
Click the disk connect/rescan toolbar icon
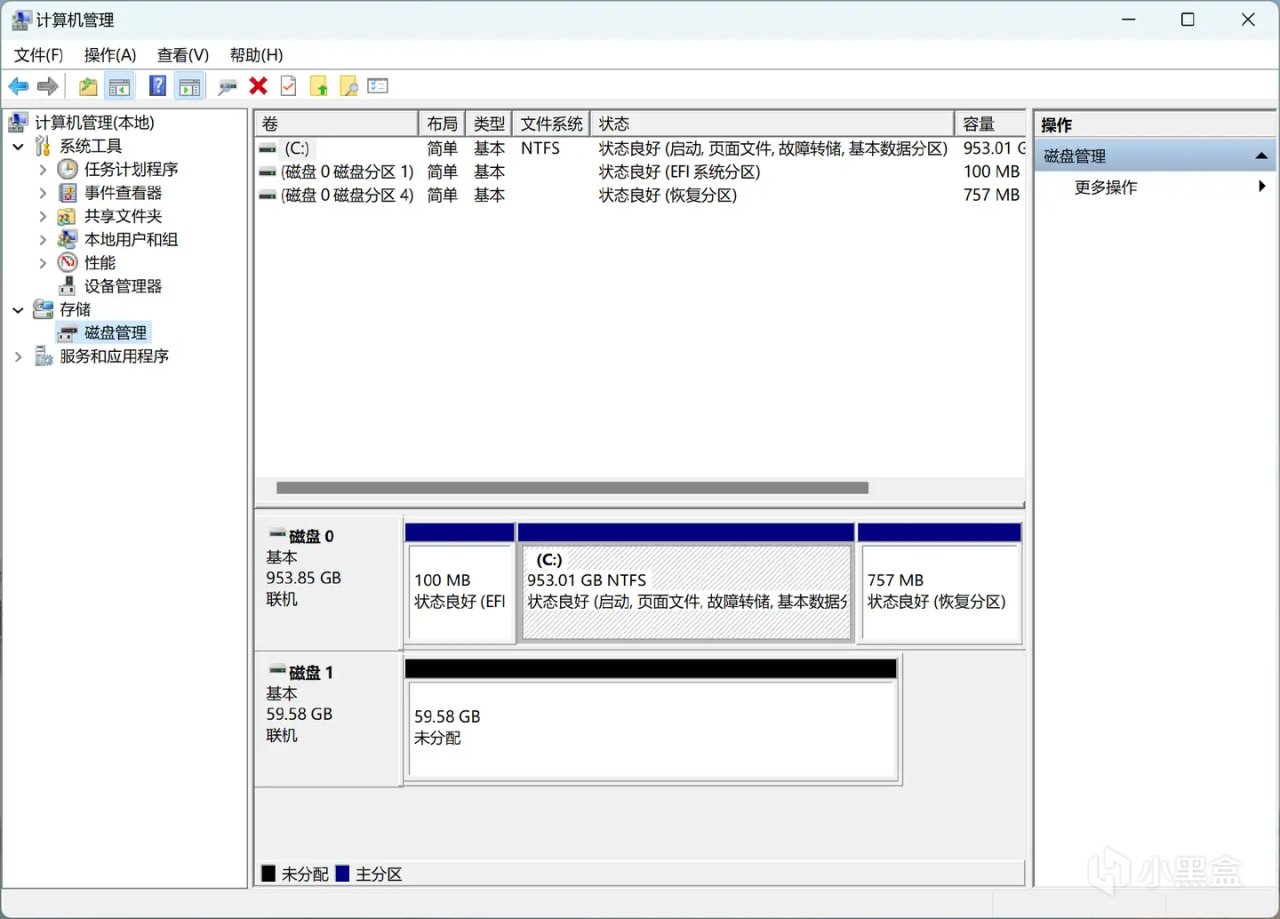click(x=227, y=87)
